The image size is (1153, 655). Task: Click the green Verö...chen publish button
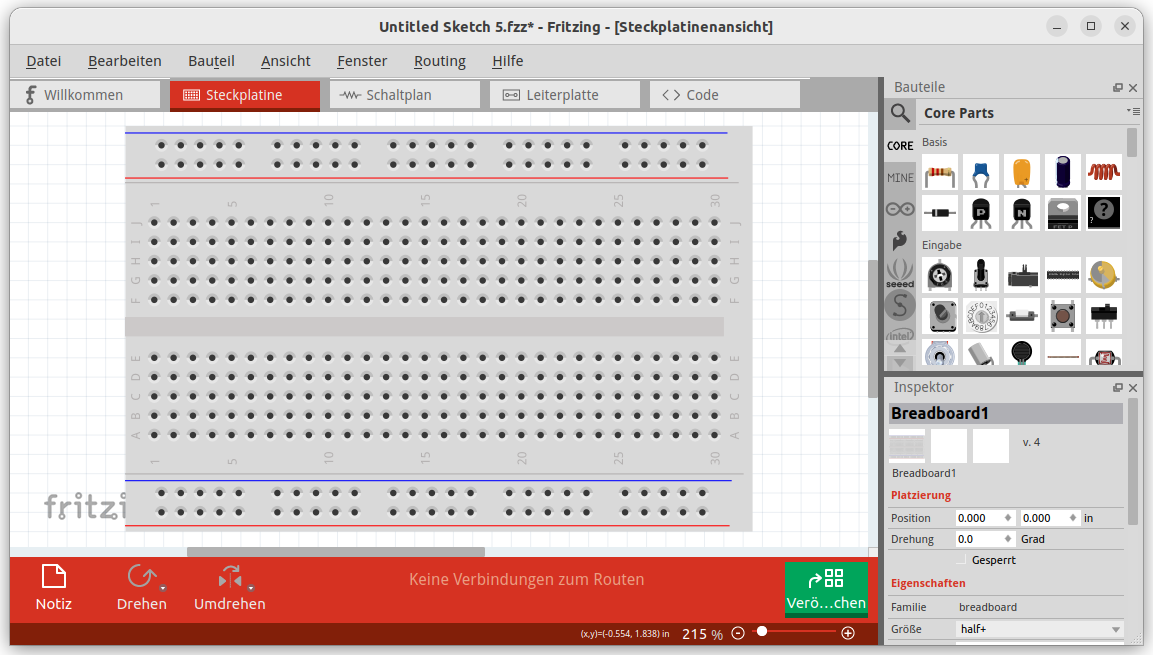point(826,588)
